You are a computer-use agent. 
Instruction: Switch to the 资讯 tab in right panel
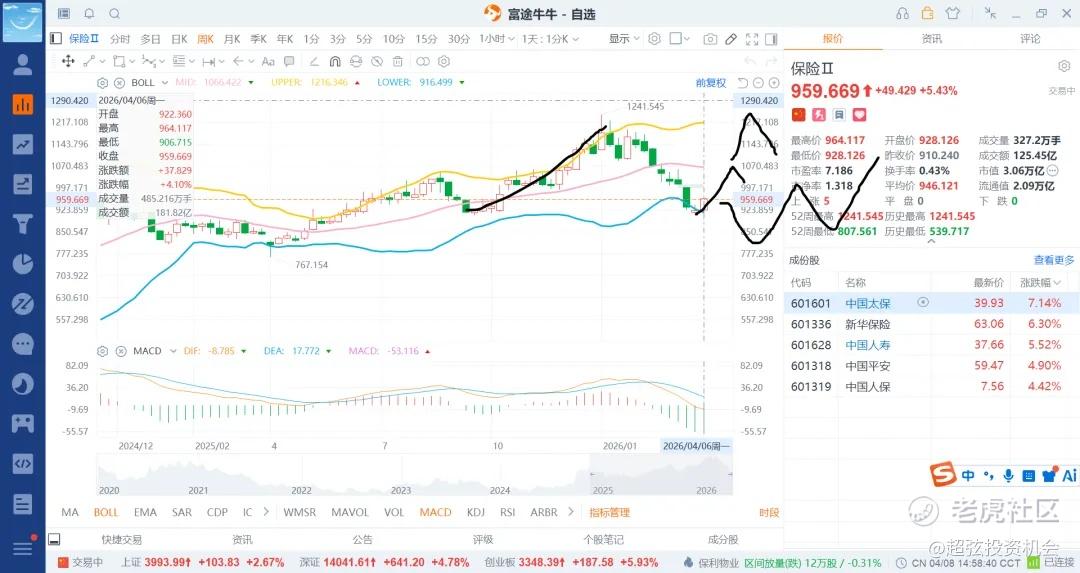[931, 39]
